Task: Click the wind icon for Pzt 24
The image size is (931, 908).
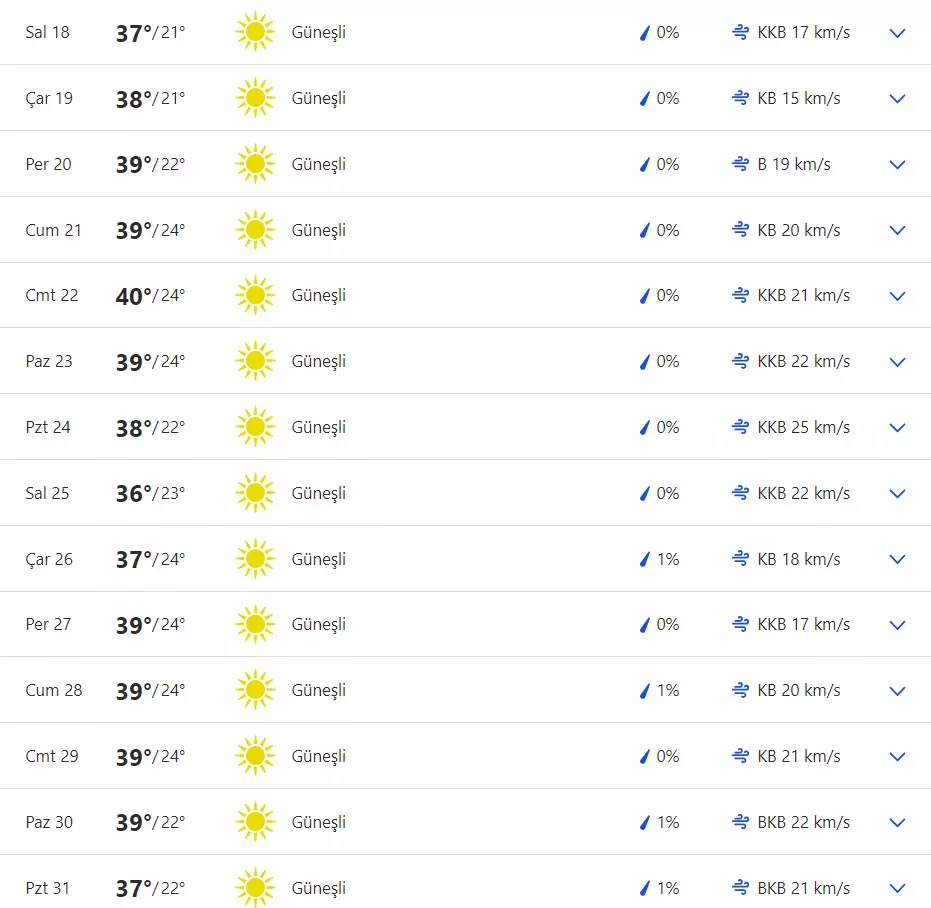Action: (741, 427)
